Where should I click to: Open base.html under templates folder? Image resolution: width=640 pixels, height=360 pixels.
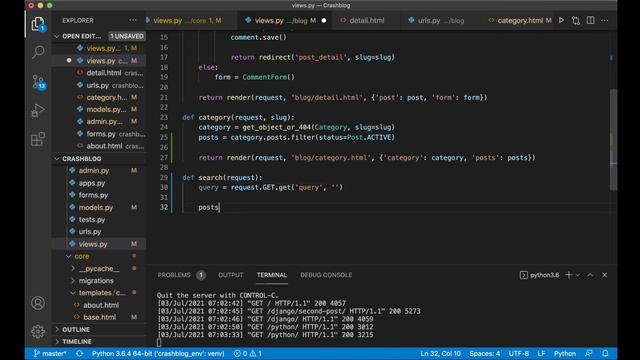pyautogui.click(x=99, y=317)
